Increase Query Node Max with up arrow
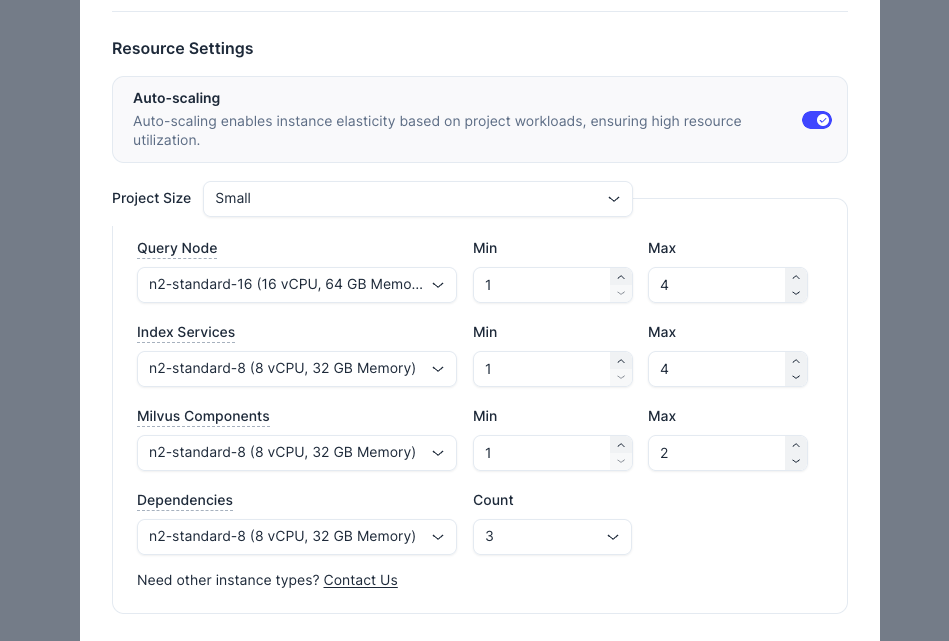The width and height of the screenshot is (949, 641). coord(795,278)
